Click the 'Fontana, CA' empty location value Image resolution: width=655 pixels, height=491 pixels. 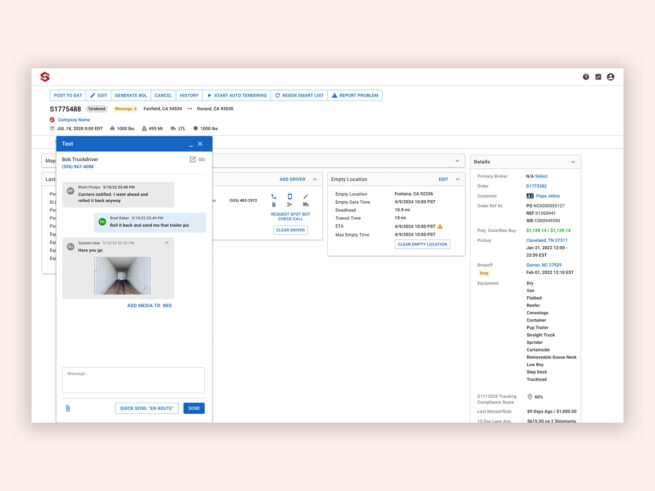tap(414, 194)
